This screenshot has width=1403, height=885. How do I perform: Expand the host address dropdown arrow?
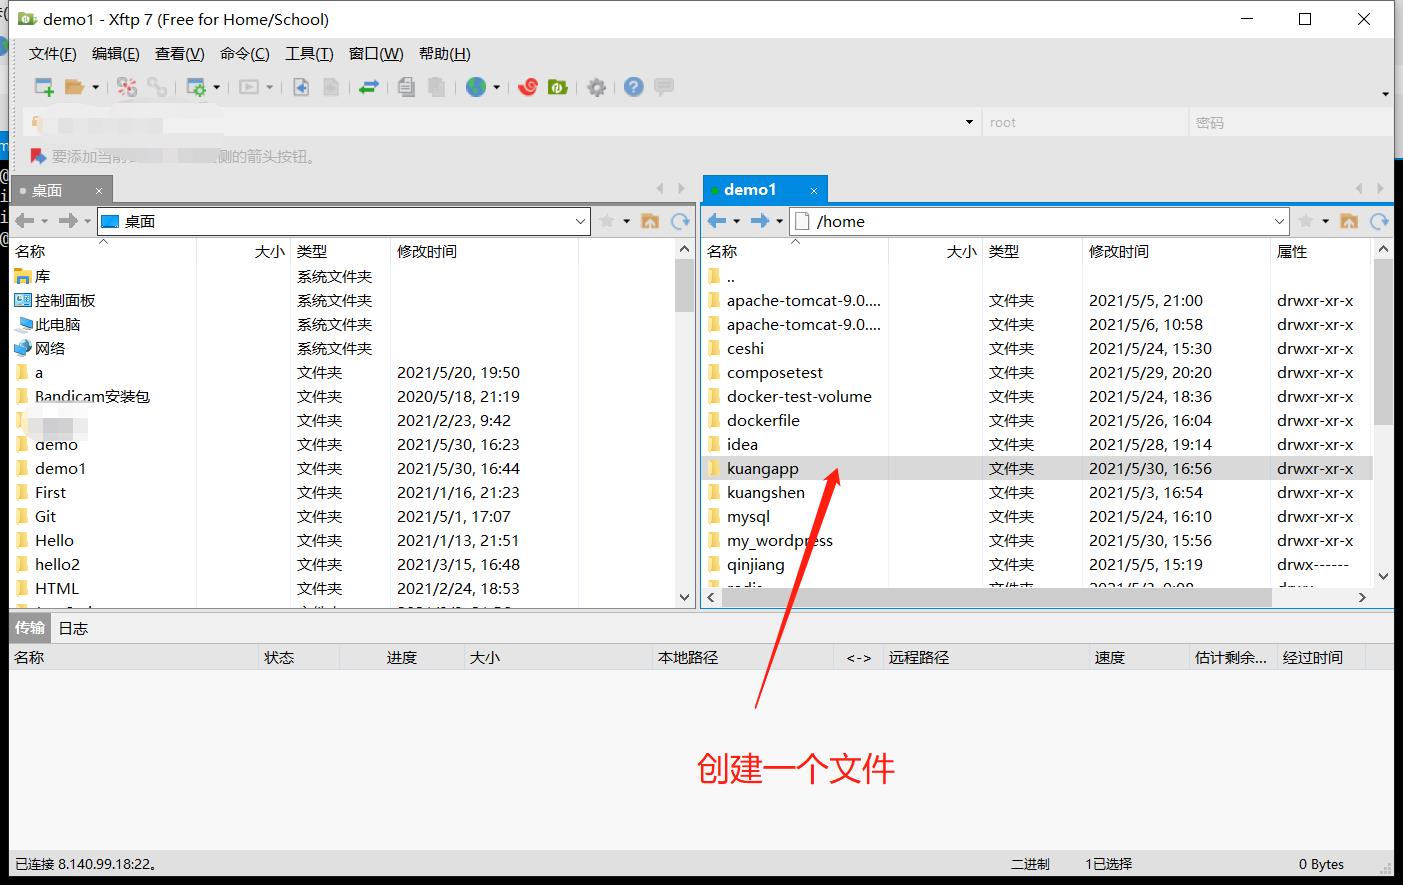coord(969,122)
